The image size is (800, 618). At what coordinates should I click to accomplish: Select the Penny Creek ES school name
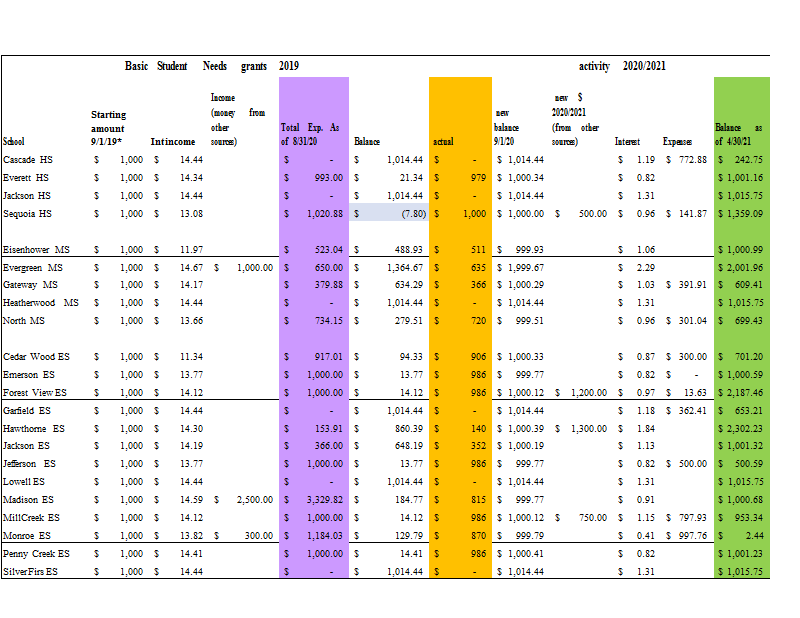click(36, 554)
